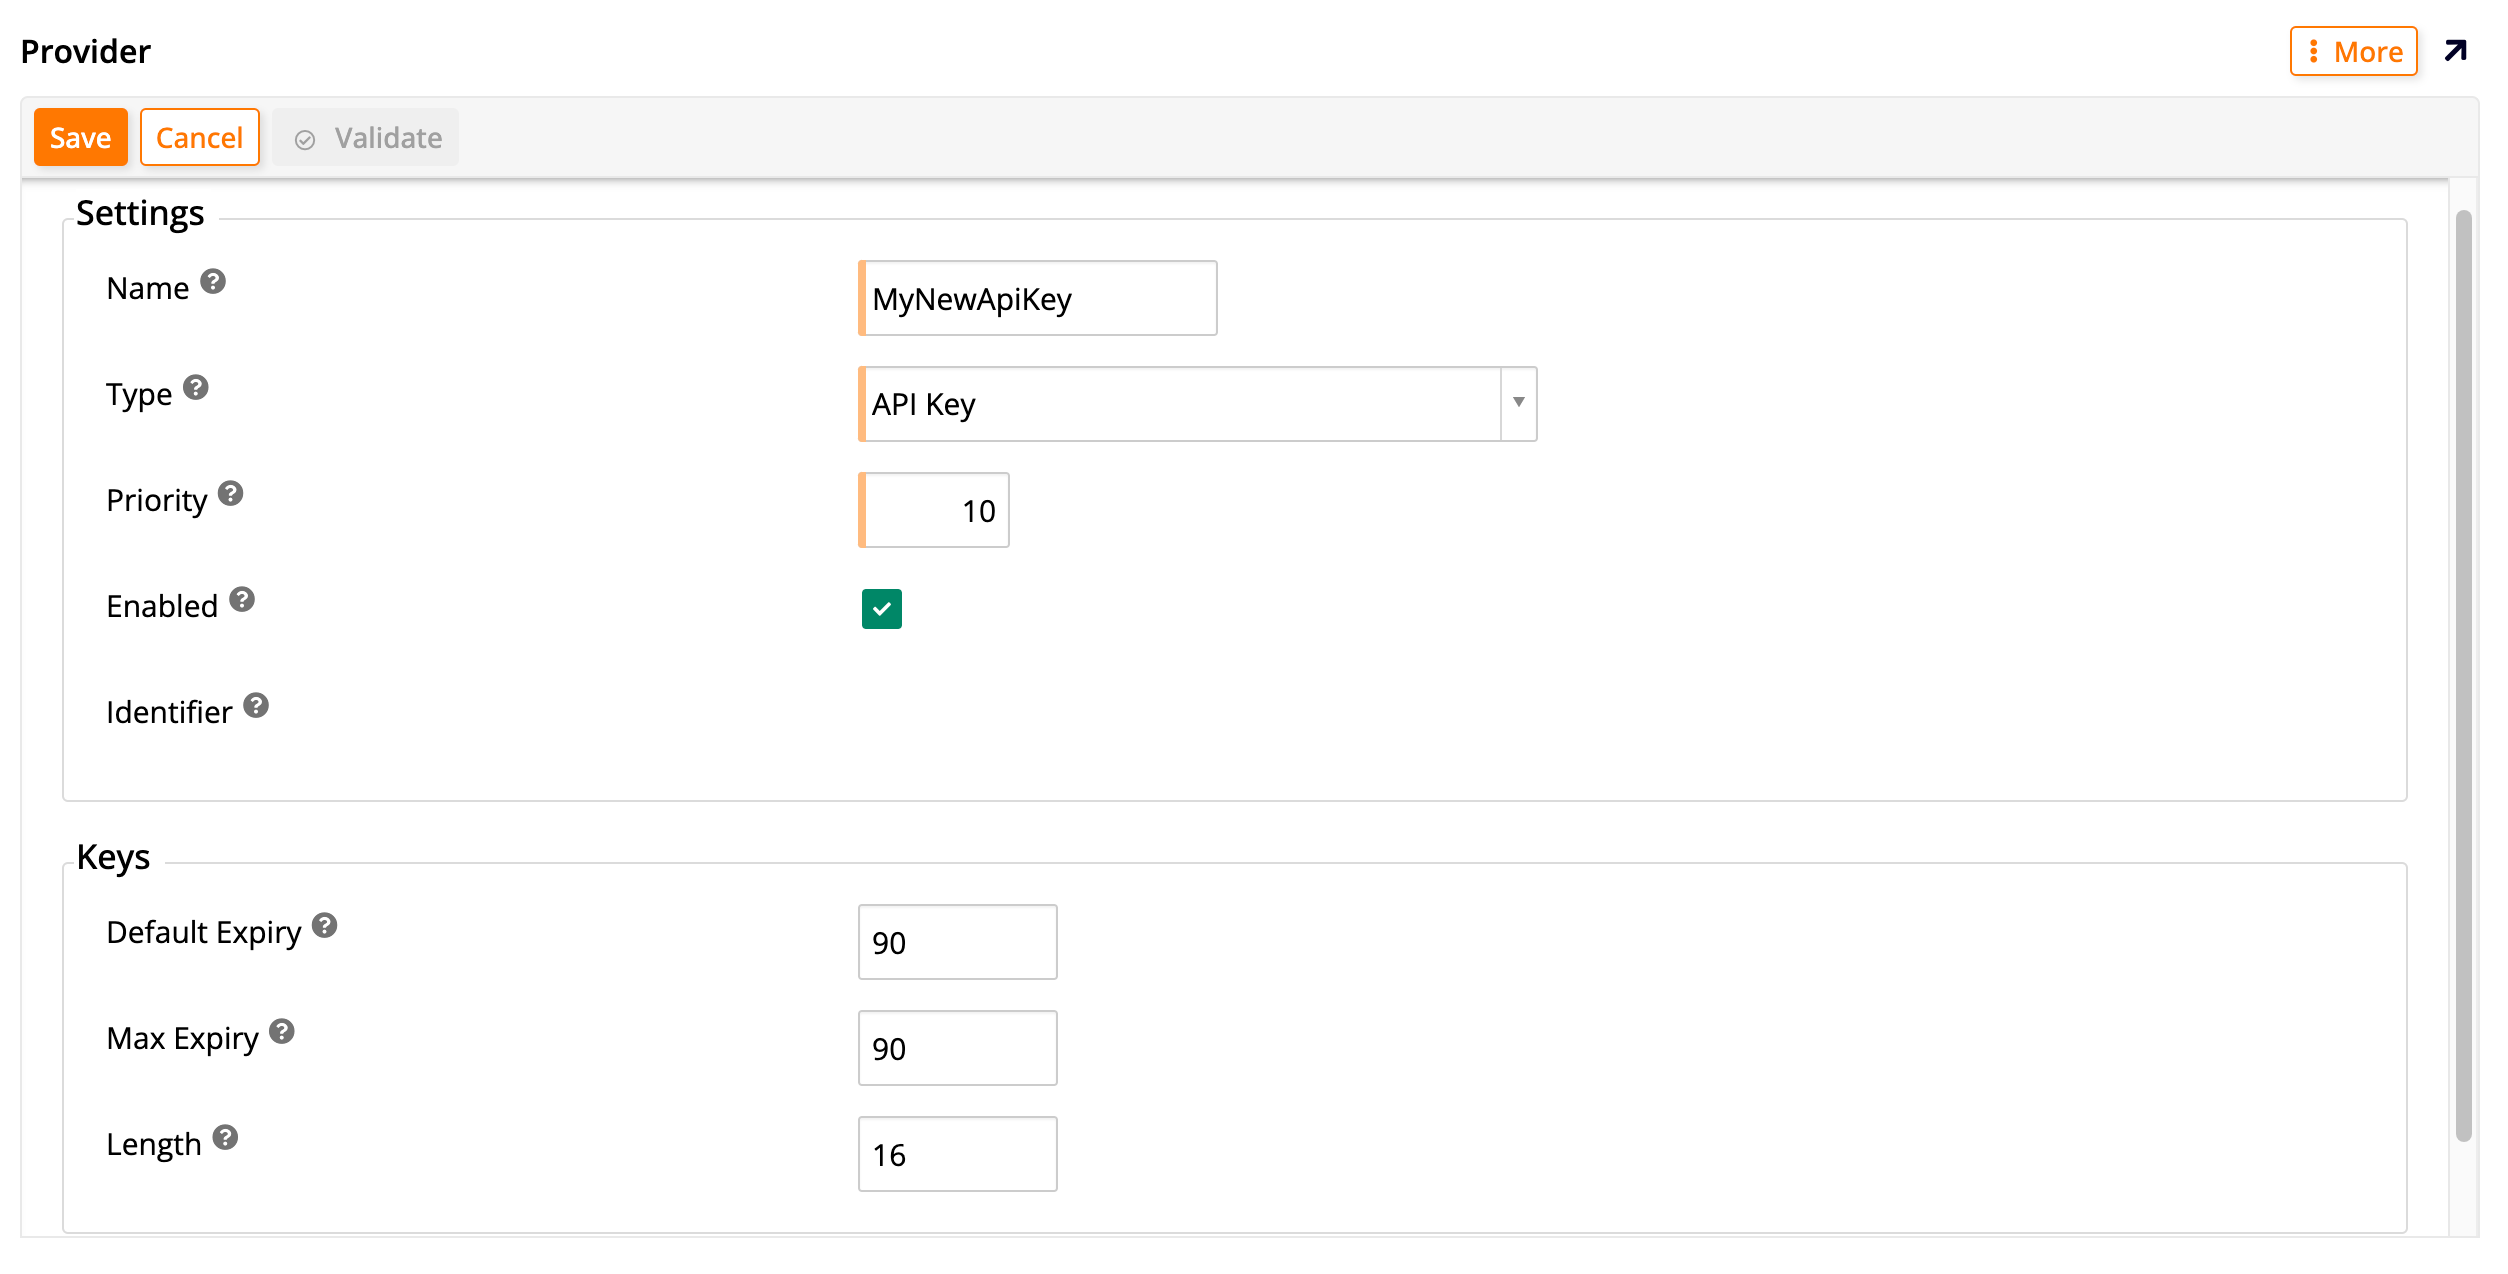
Task: Click the vertical scrollbar thumb
Action: coord(2463,675)
